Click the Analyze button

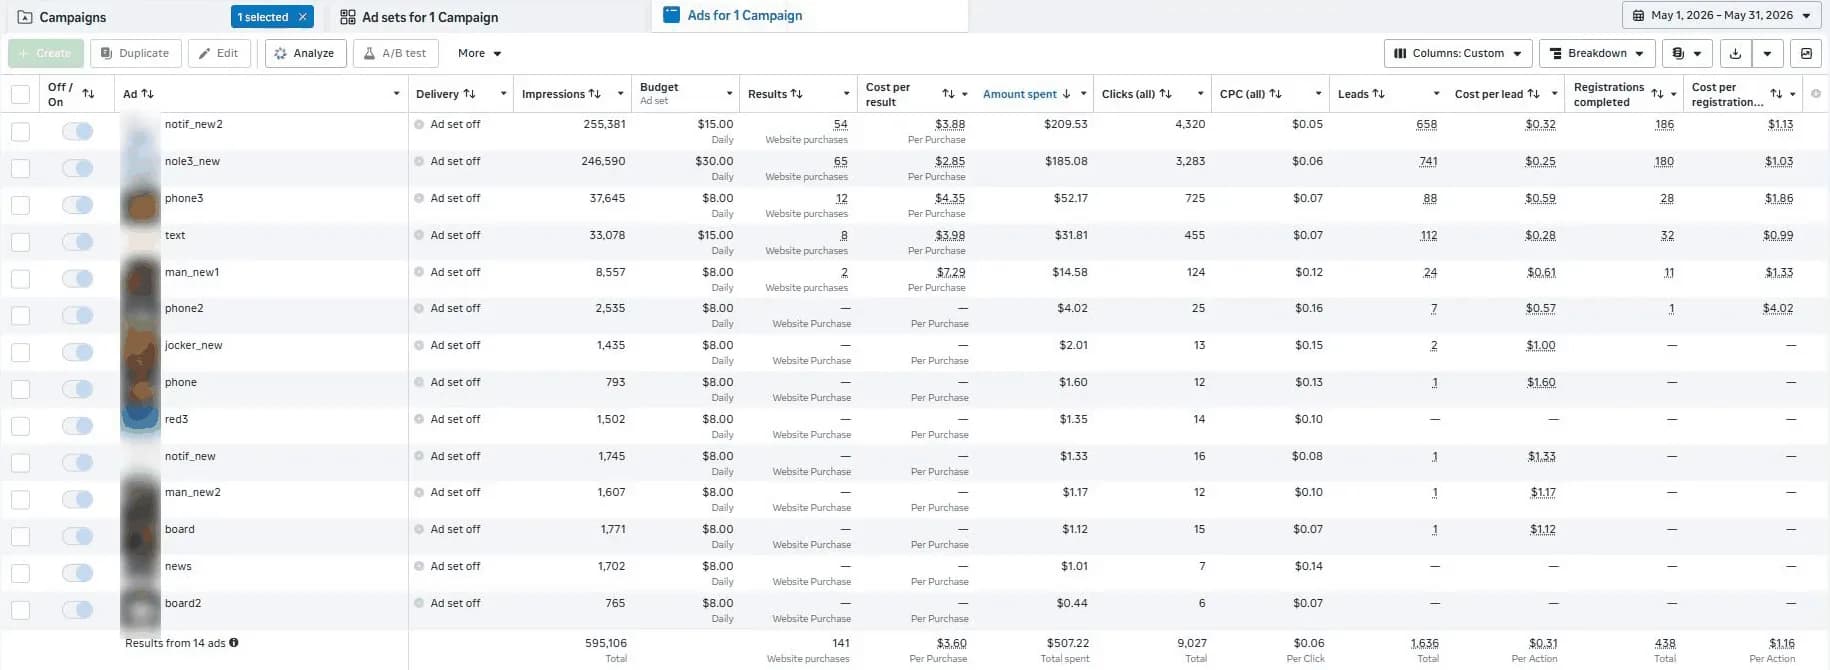[x=305, y=53]
